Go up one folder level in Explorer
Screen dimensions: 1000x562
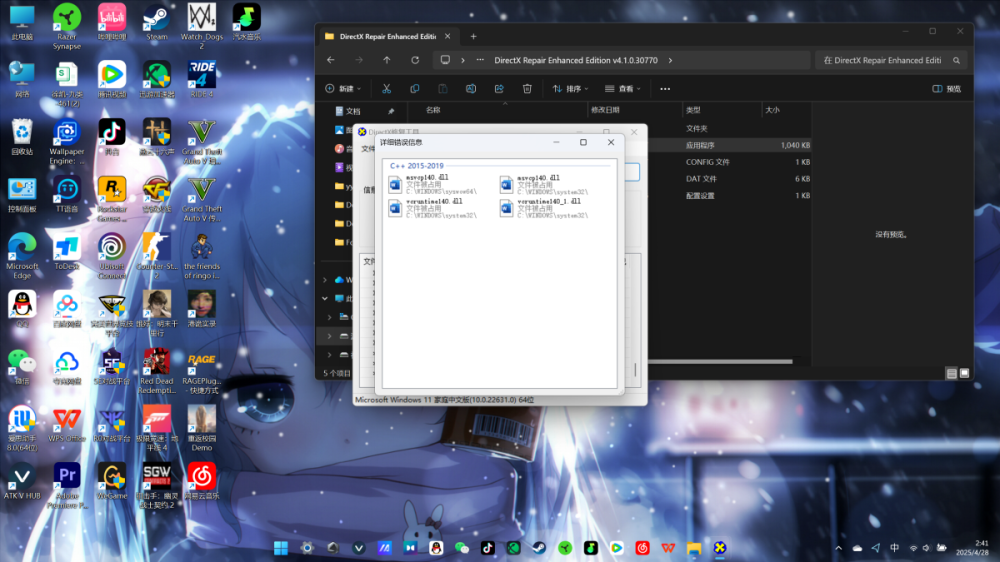387,60
